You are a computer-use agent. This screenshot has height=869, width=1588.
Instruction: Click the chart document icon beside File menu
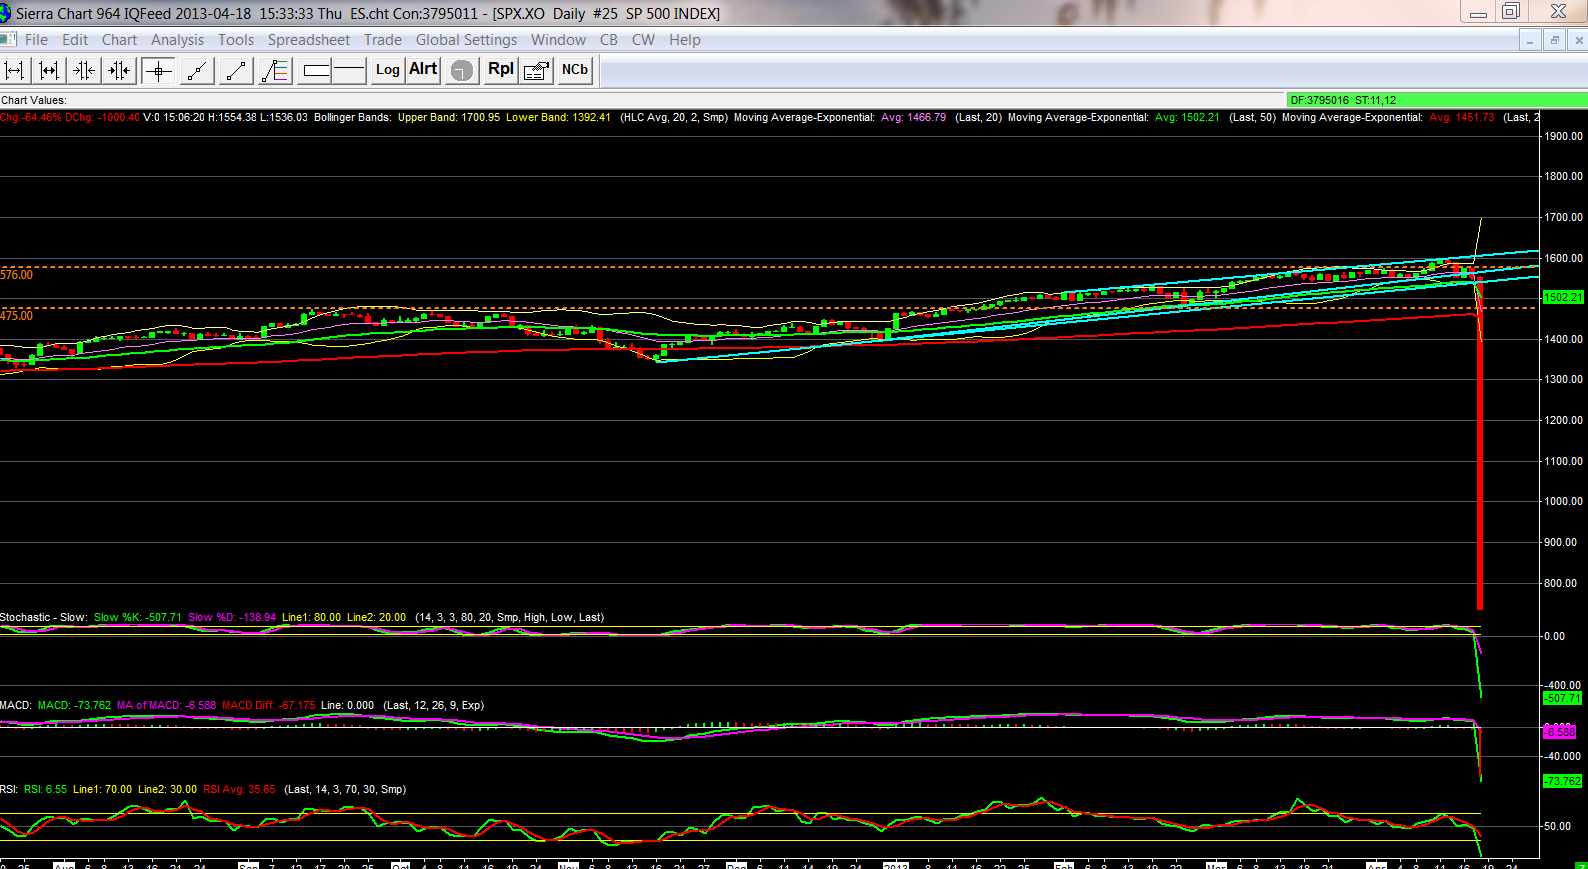[8, 39]
